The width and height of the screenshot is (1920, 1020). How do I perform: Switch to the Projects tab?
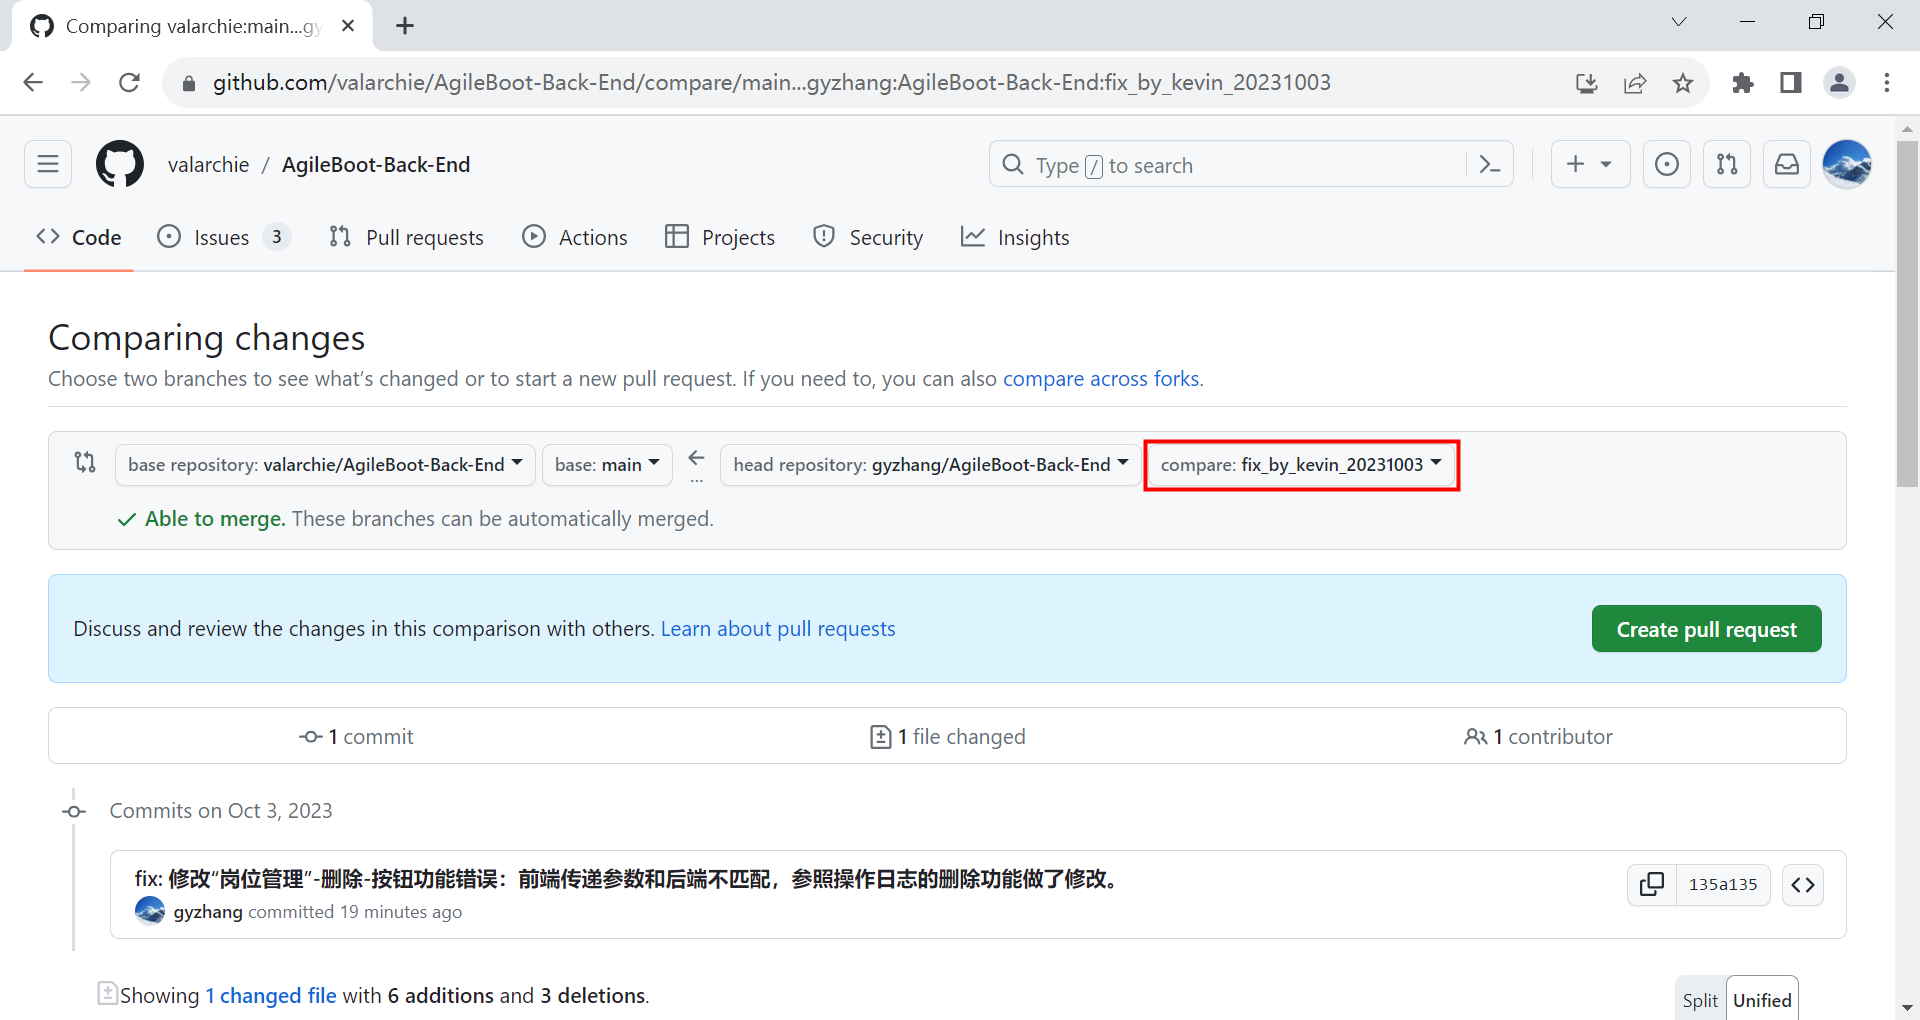point(720,238)
